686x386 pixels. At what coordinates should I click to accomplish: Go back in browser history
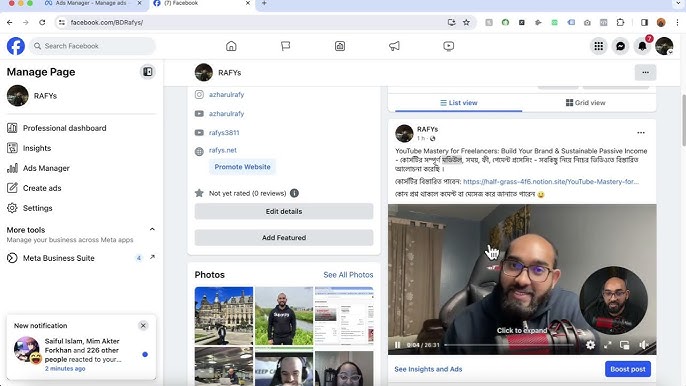coord(10,22)
